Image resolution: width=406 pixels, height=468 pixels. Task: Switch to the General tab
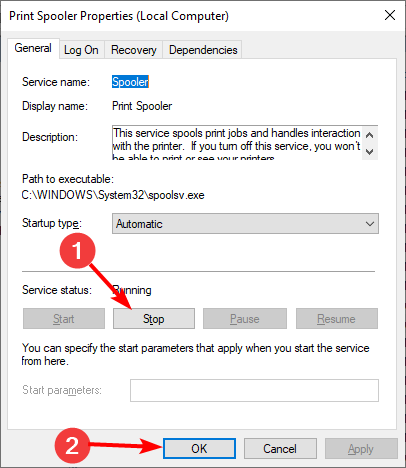click(33, 48)
